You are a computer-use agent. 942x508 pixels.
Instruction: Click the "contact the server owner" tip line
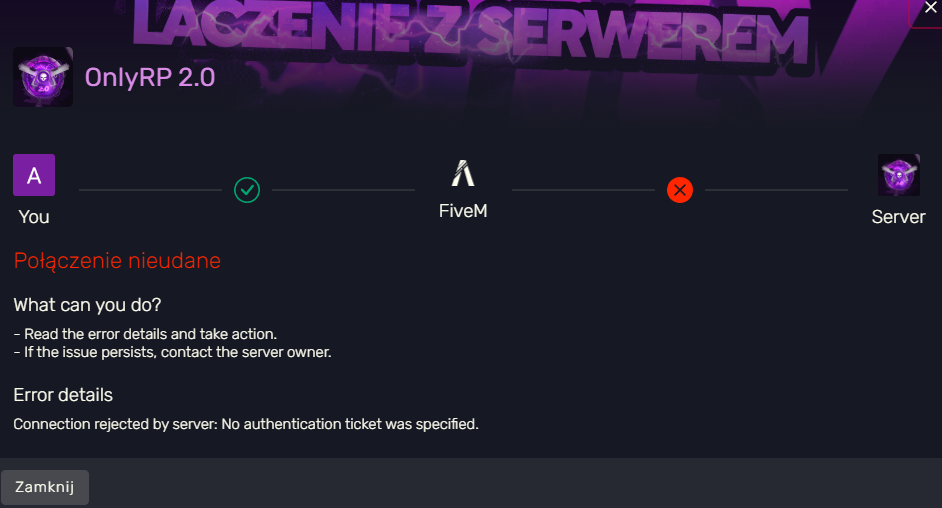coord(172,352)
